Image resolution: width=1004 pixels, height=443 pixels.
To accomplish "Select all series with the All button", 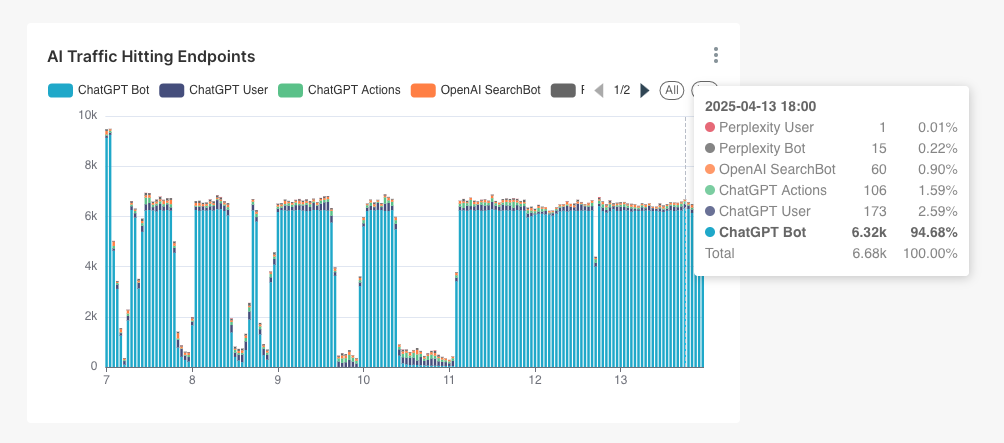I will (671, 90).
